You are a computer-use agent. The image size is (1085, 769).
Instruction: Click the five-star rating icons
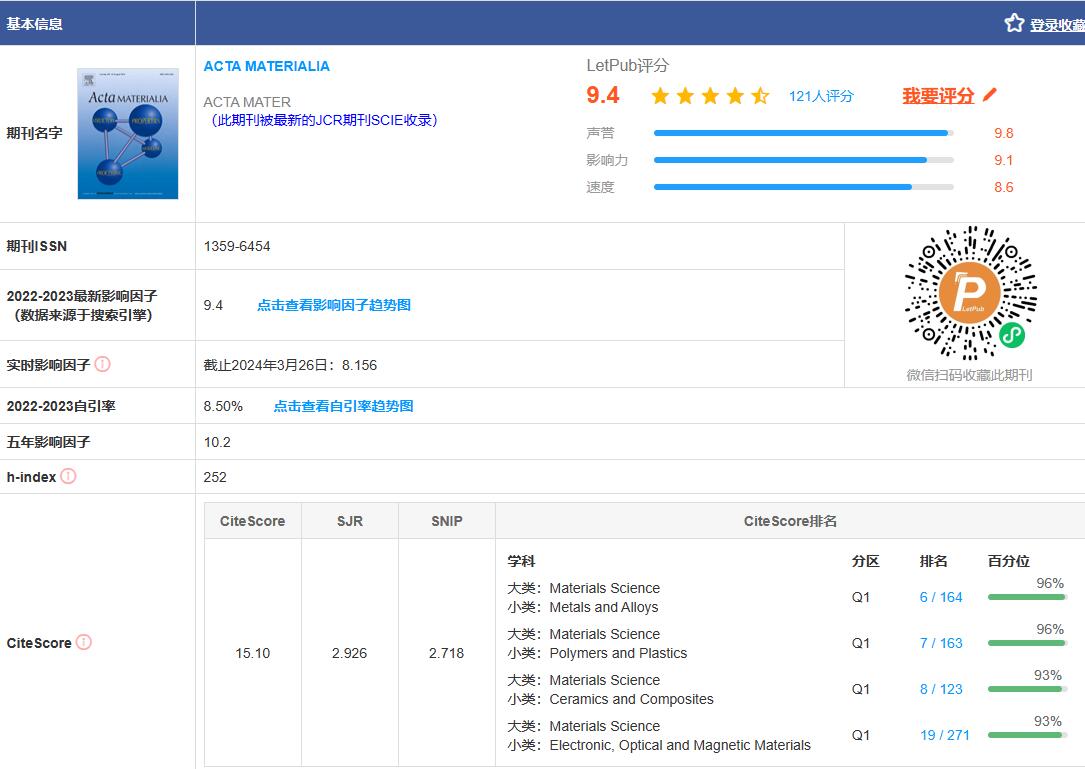coord(709,96)
